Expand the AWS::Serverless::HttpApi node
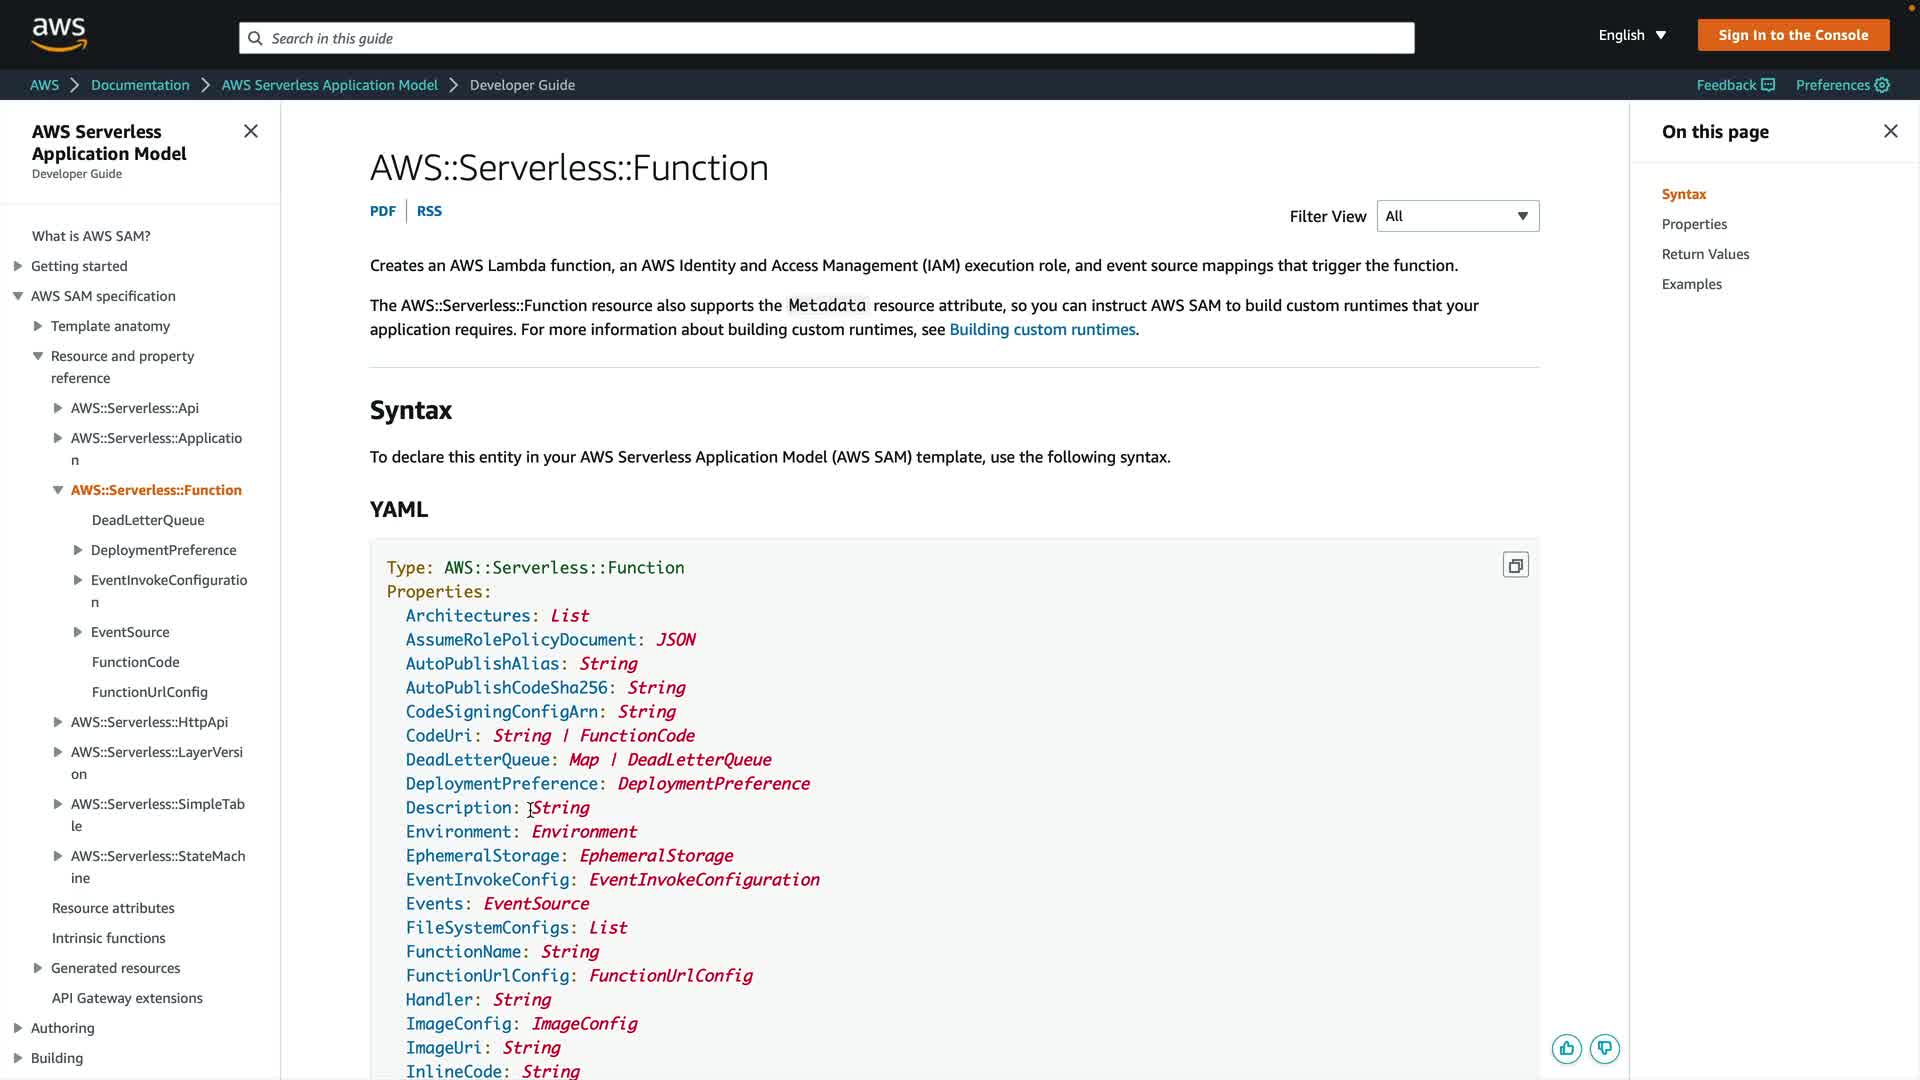 click(58, 722)
